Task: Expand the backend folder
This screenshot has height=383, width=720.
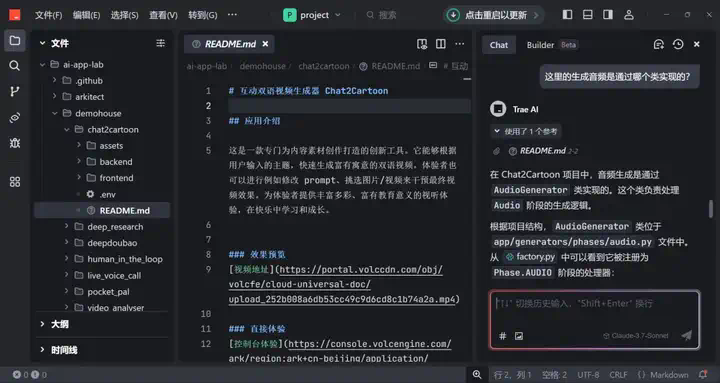Action: coord(79,162)
